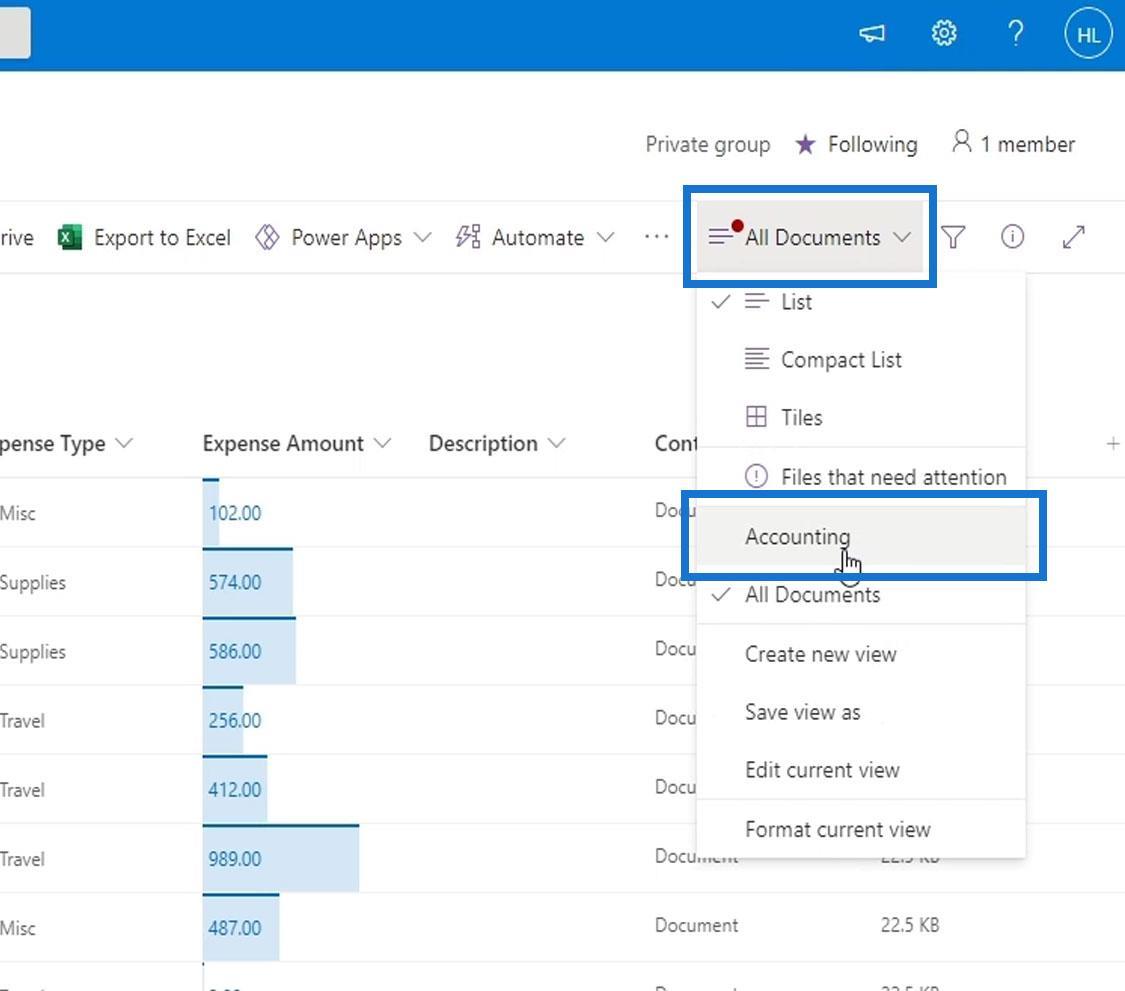
Task: Click the 989.00 expense amount
Action: [x=235, y=859]
